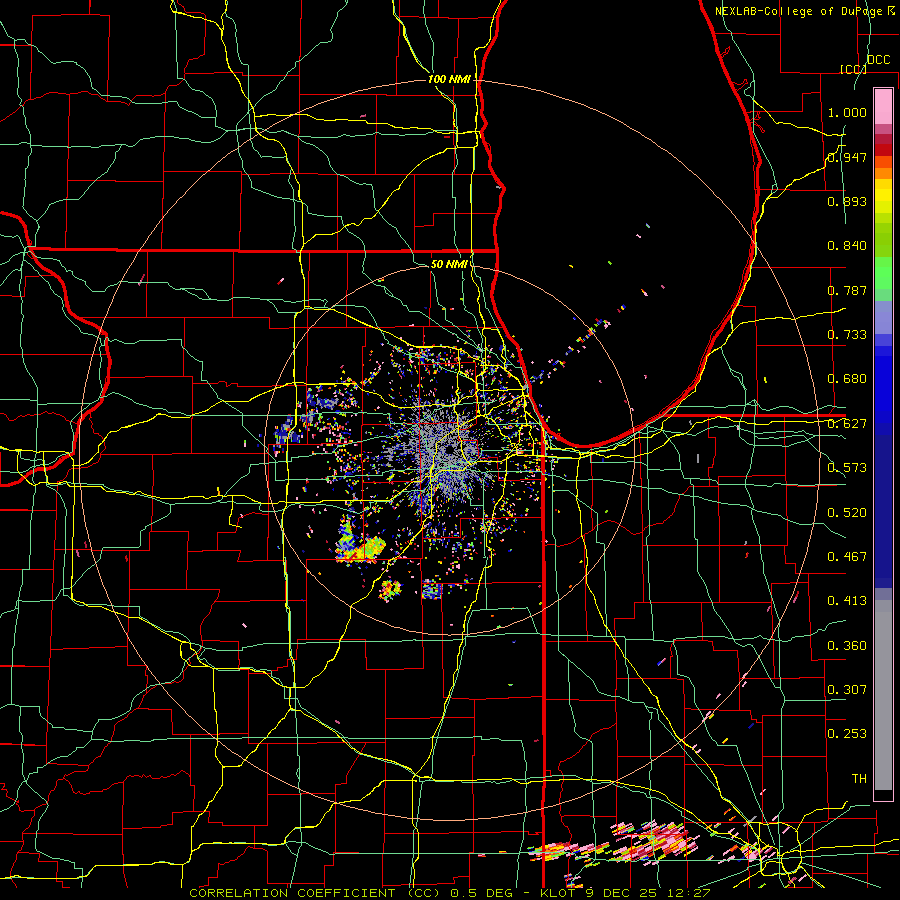Image resolution: width=900 pixels, height=900 pixels.
Task: Click the [CC] units label
Action: pos(854,69)
